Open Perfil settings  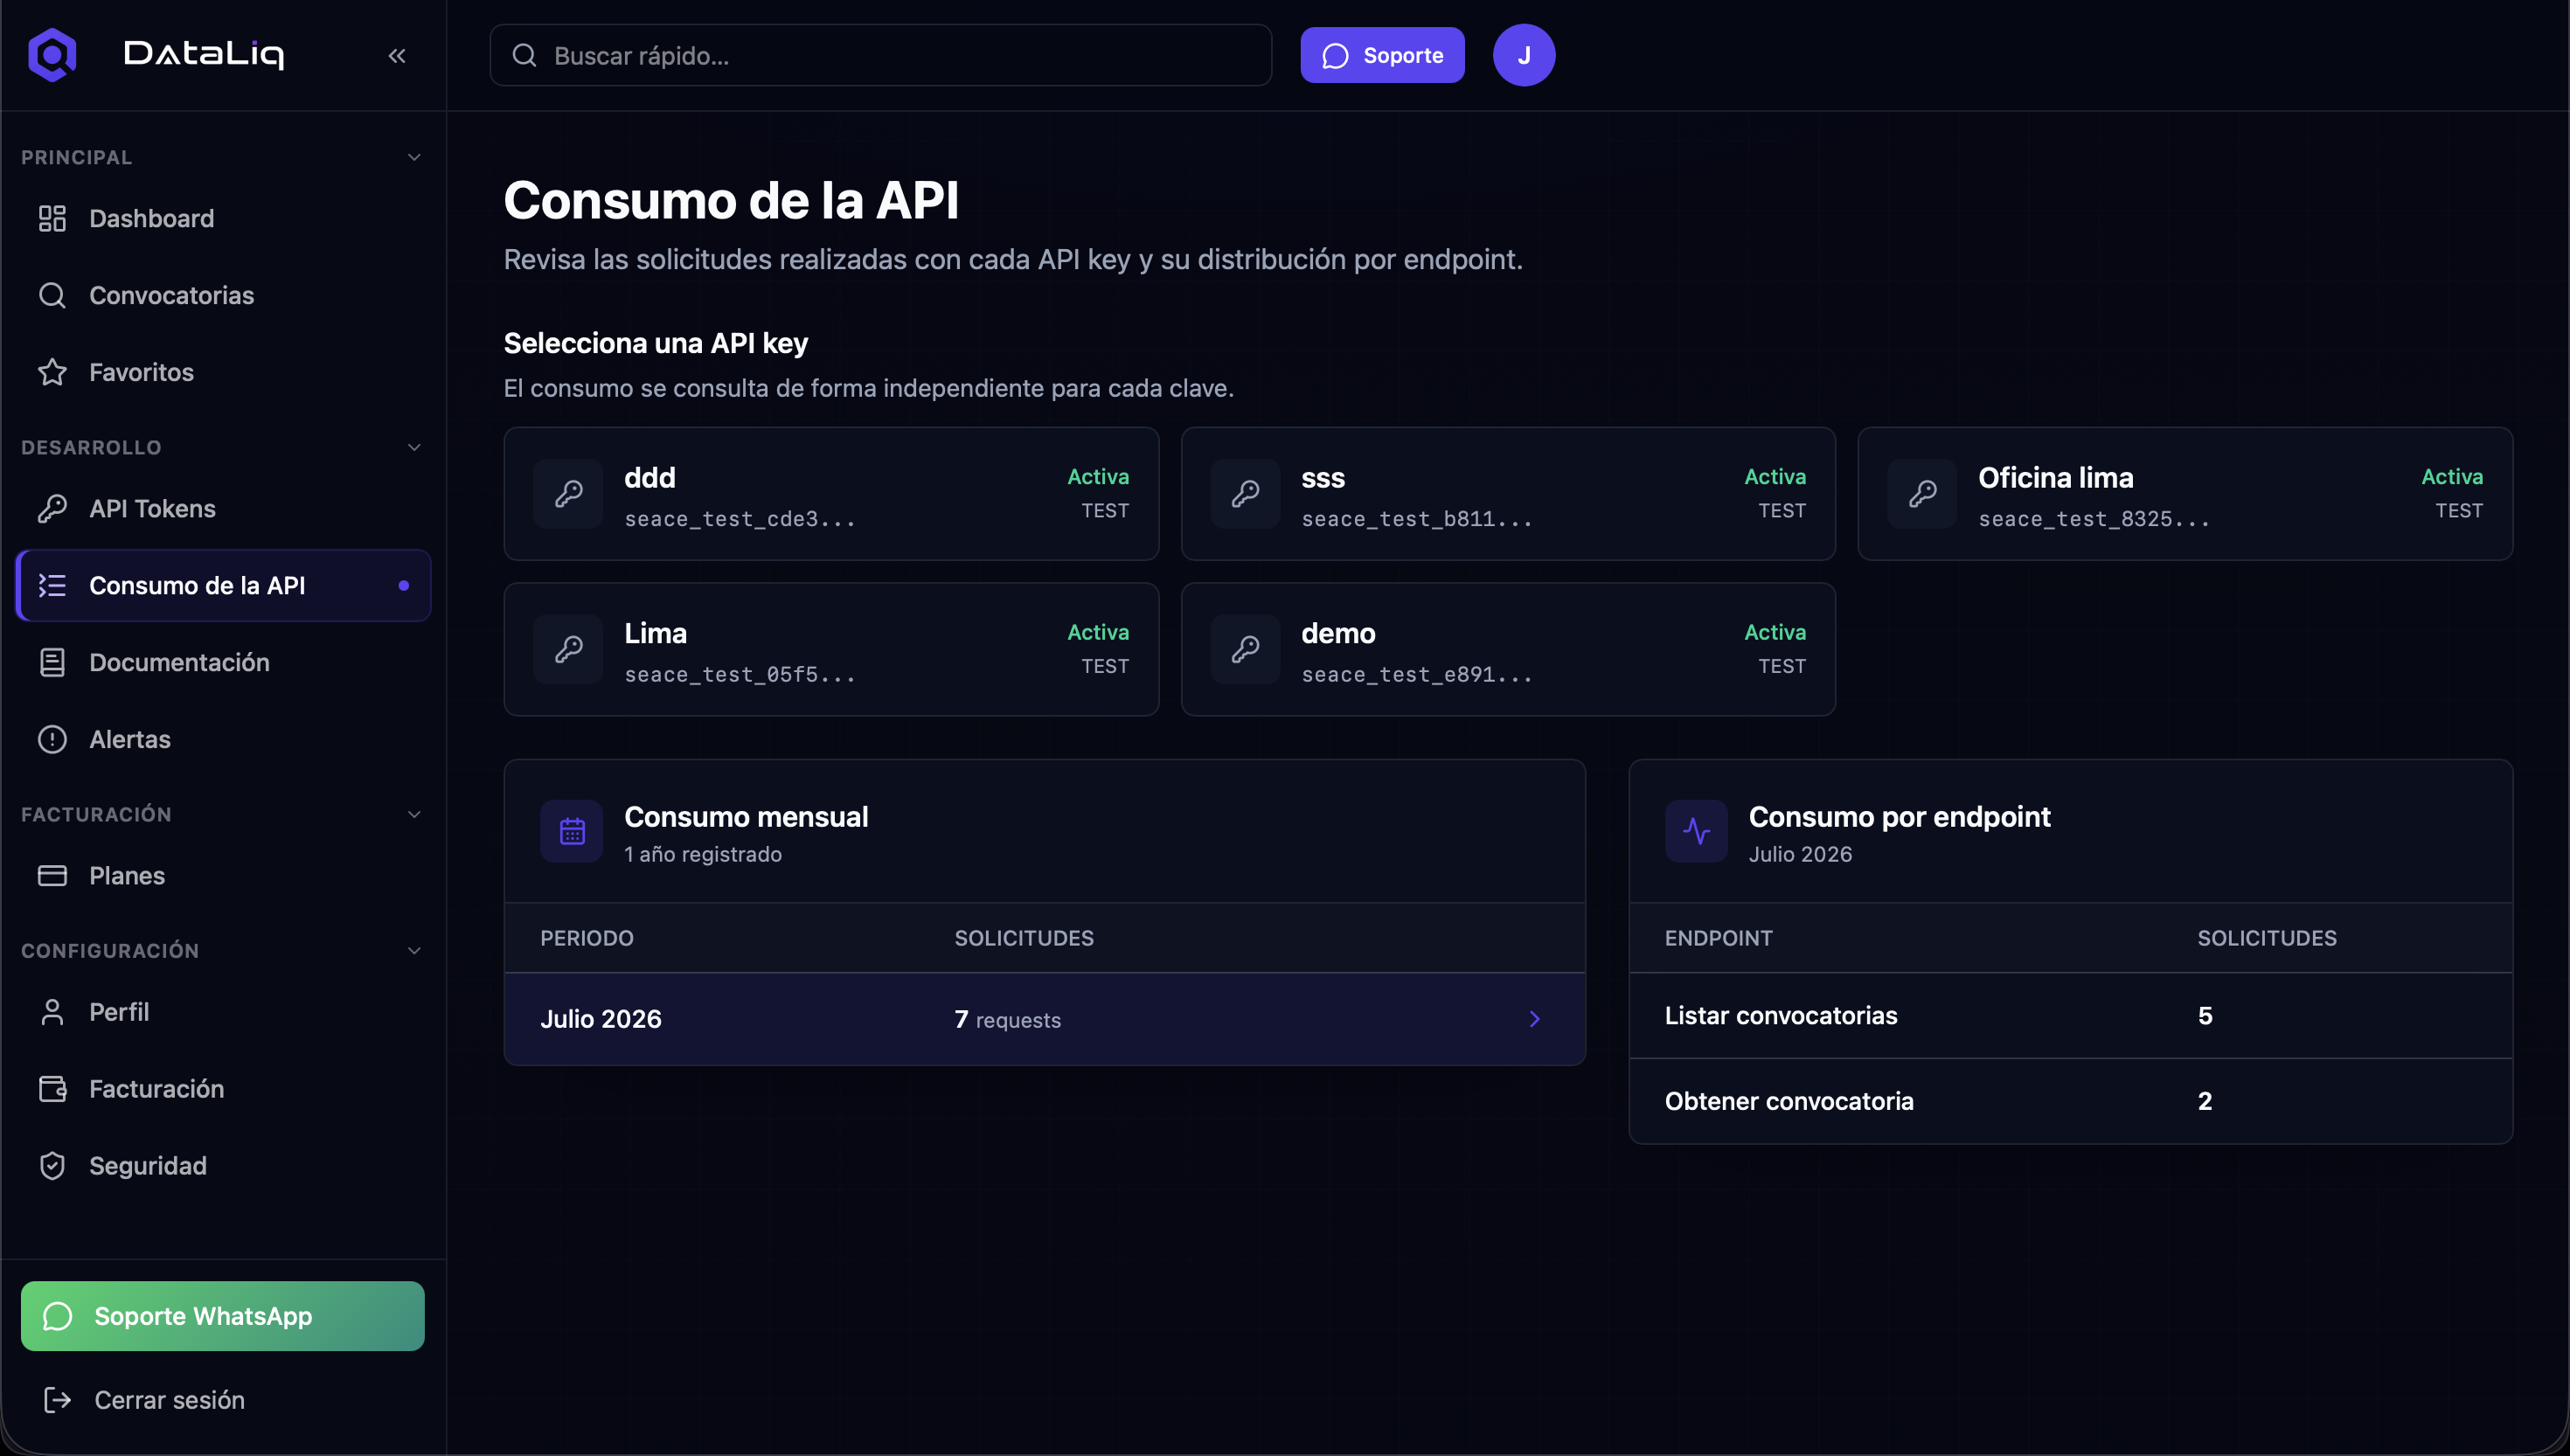(x=223, y=1012)
